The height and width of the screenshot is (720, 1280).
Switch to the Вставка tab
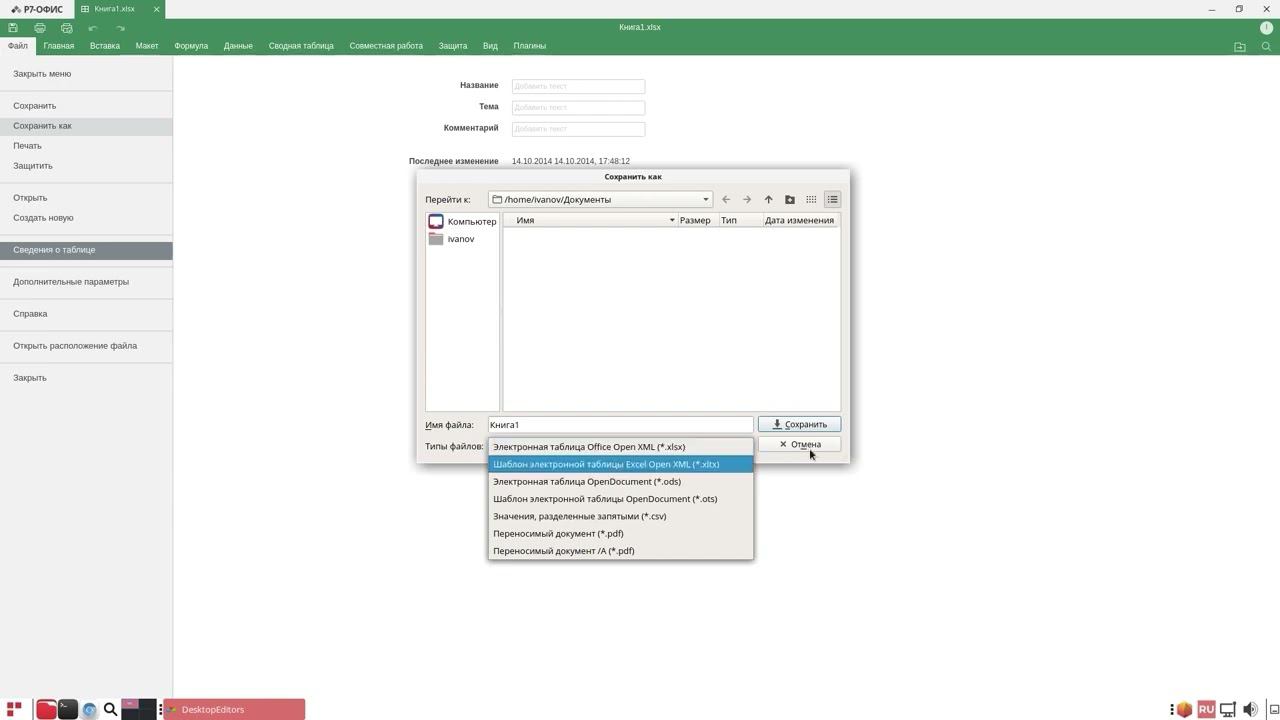coord(105,46)
